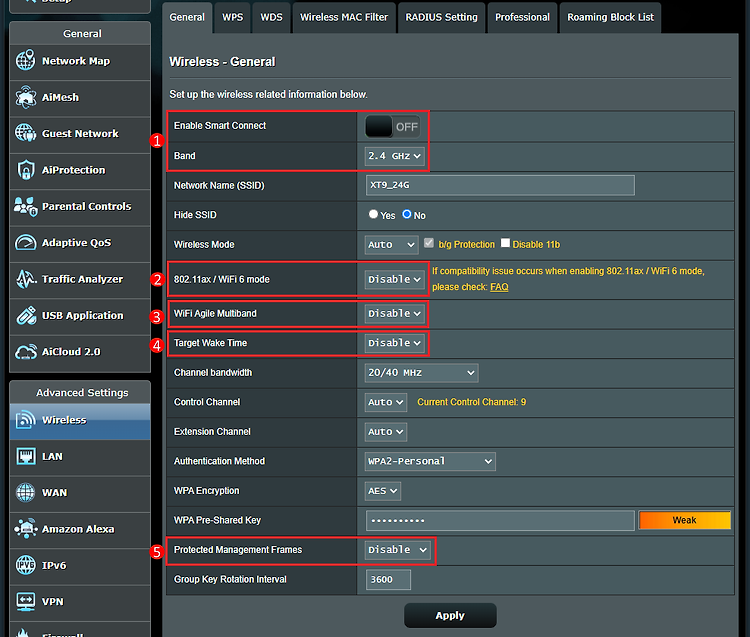Click Advanced Settings section header
The height and width of the screenshot is (637, 750).
point(82,393)
